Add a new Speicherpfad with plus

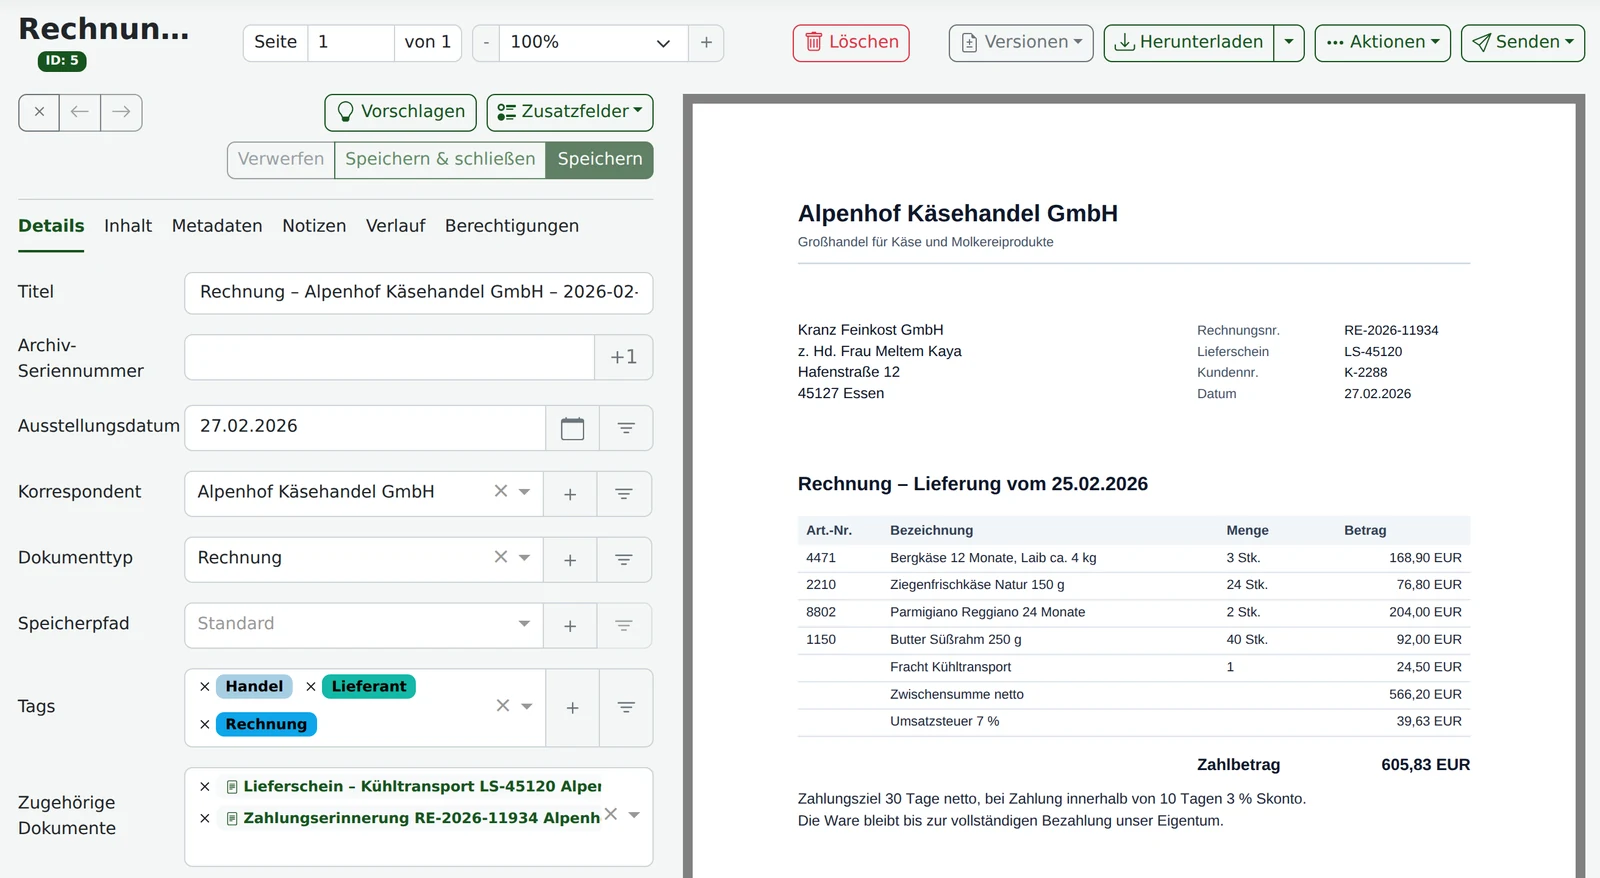pos(570,626)
